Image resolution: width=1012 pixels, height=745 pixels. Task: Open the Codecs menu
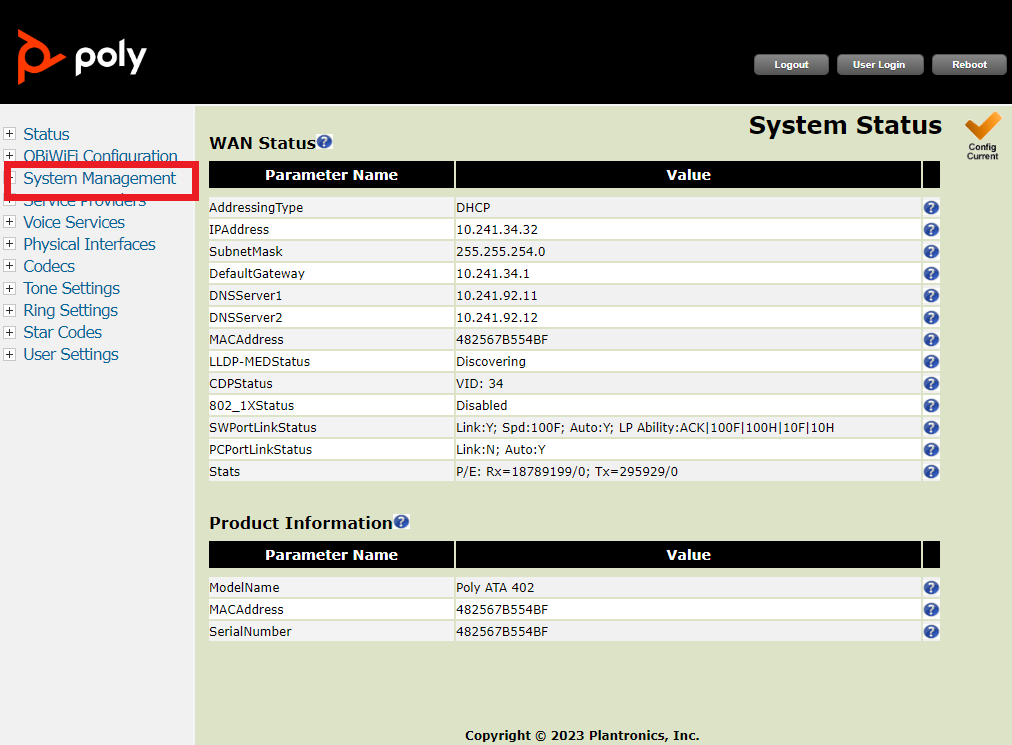49,266
